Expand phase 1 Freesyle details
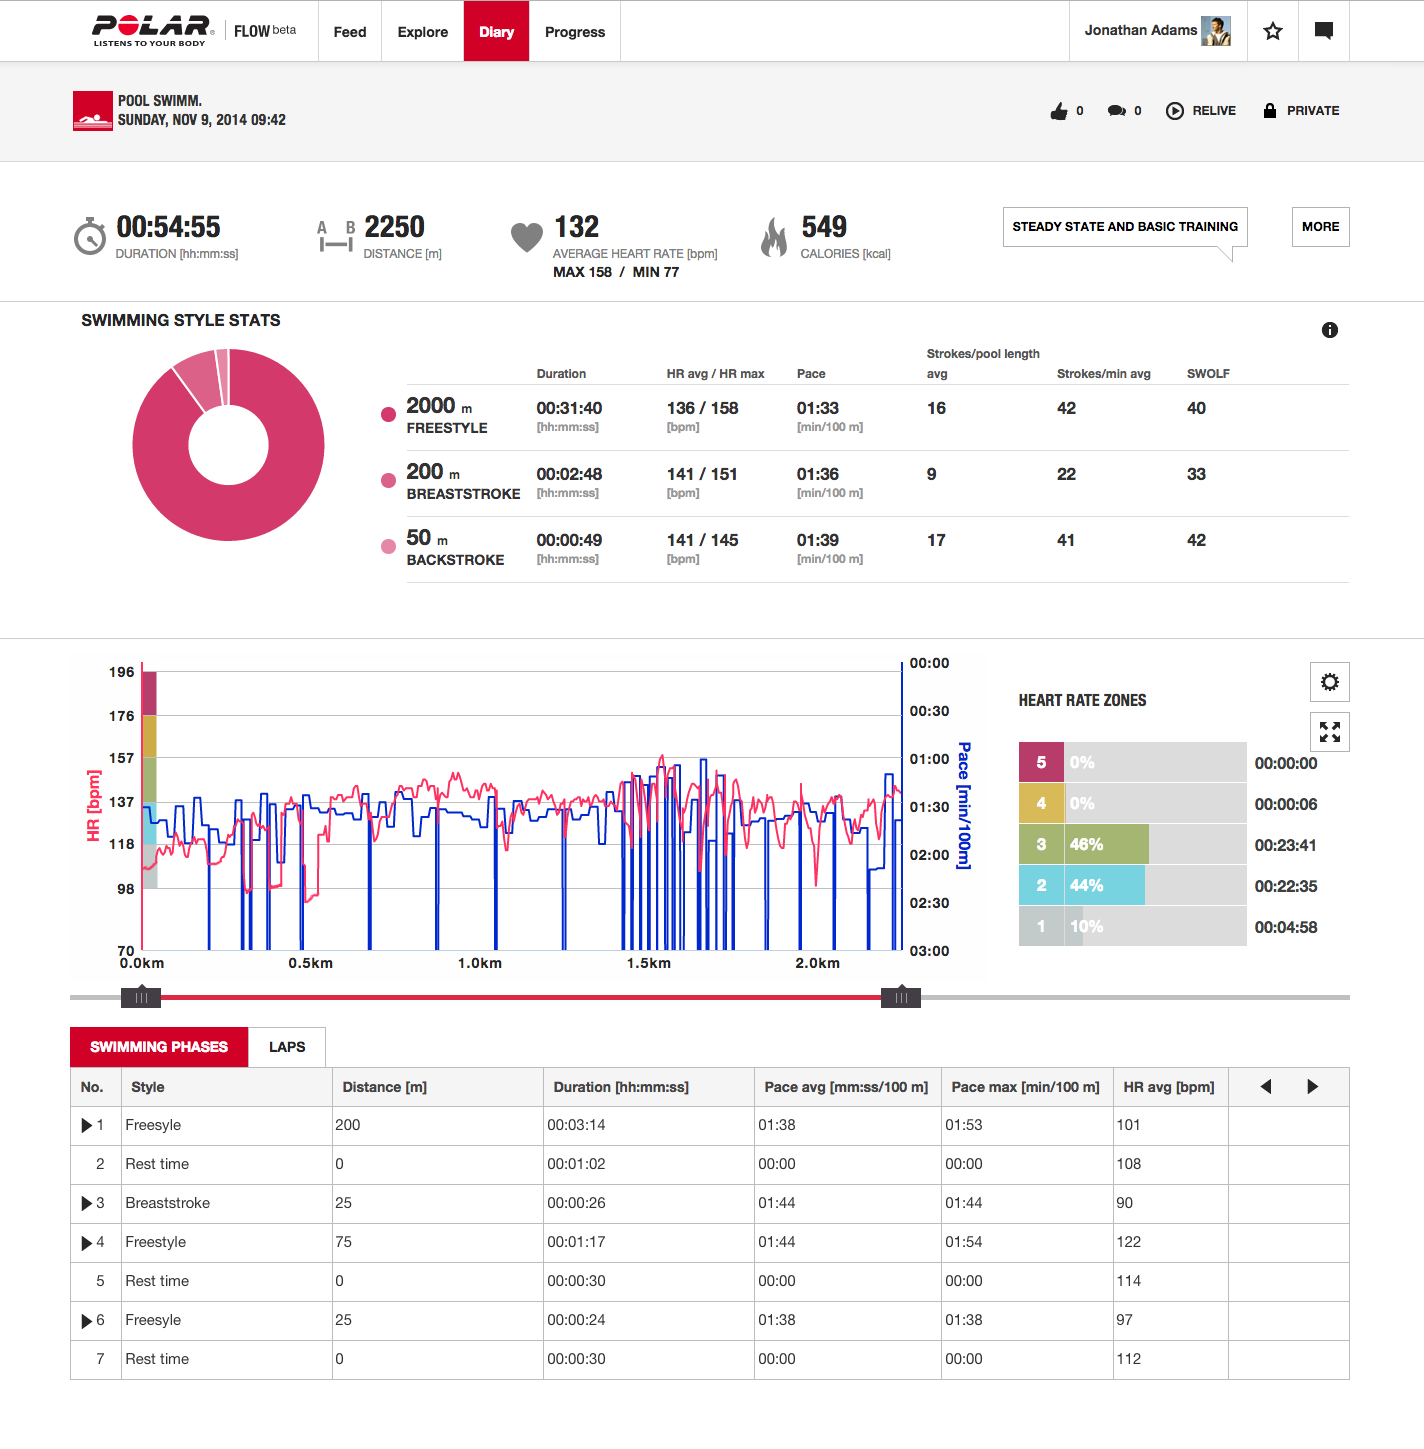1424x1449 pixels. [88, 1125]
